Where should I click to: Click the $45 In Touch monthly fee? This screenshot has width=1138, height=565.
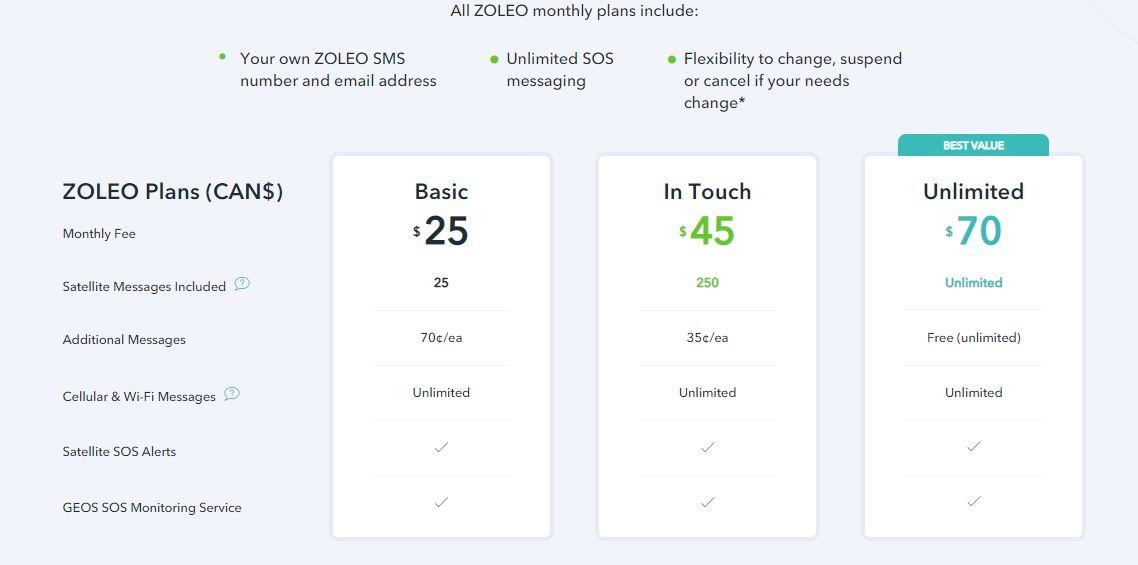point(707,232)
